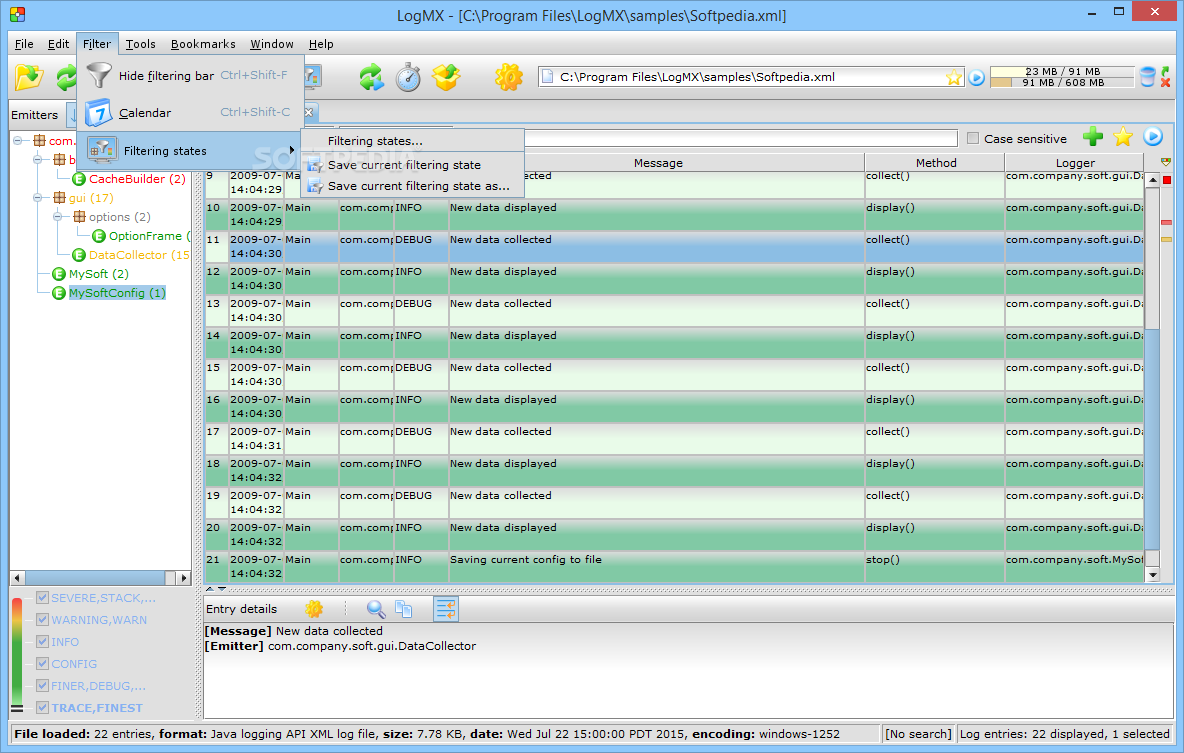The image size is (1184, 753).
Task: Copy entry details with copy icon
Action: pos(404,609)
